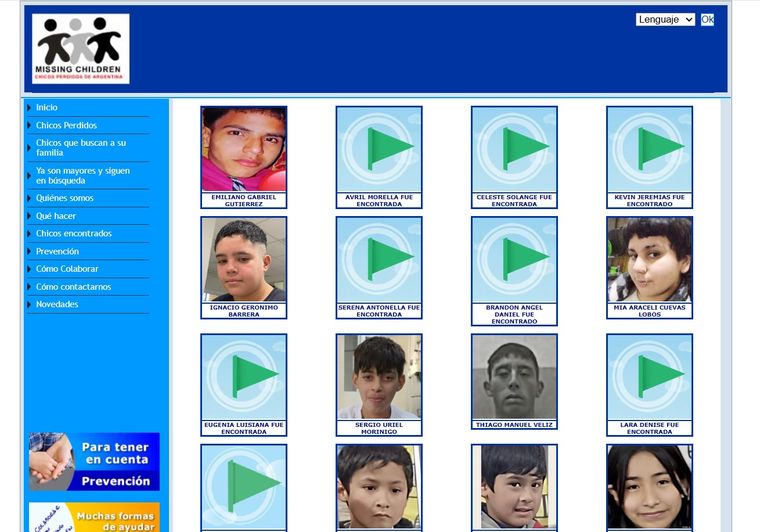Open Sergio Uriel Morinigo photo

click(x=379, y=376)
